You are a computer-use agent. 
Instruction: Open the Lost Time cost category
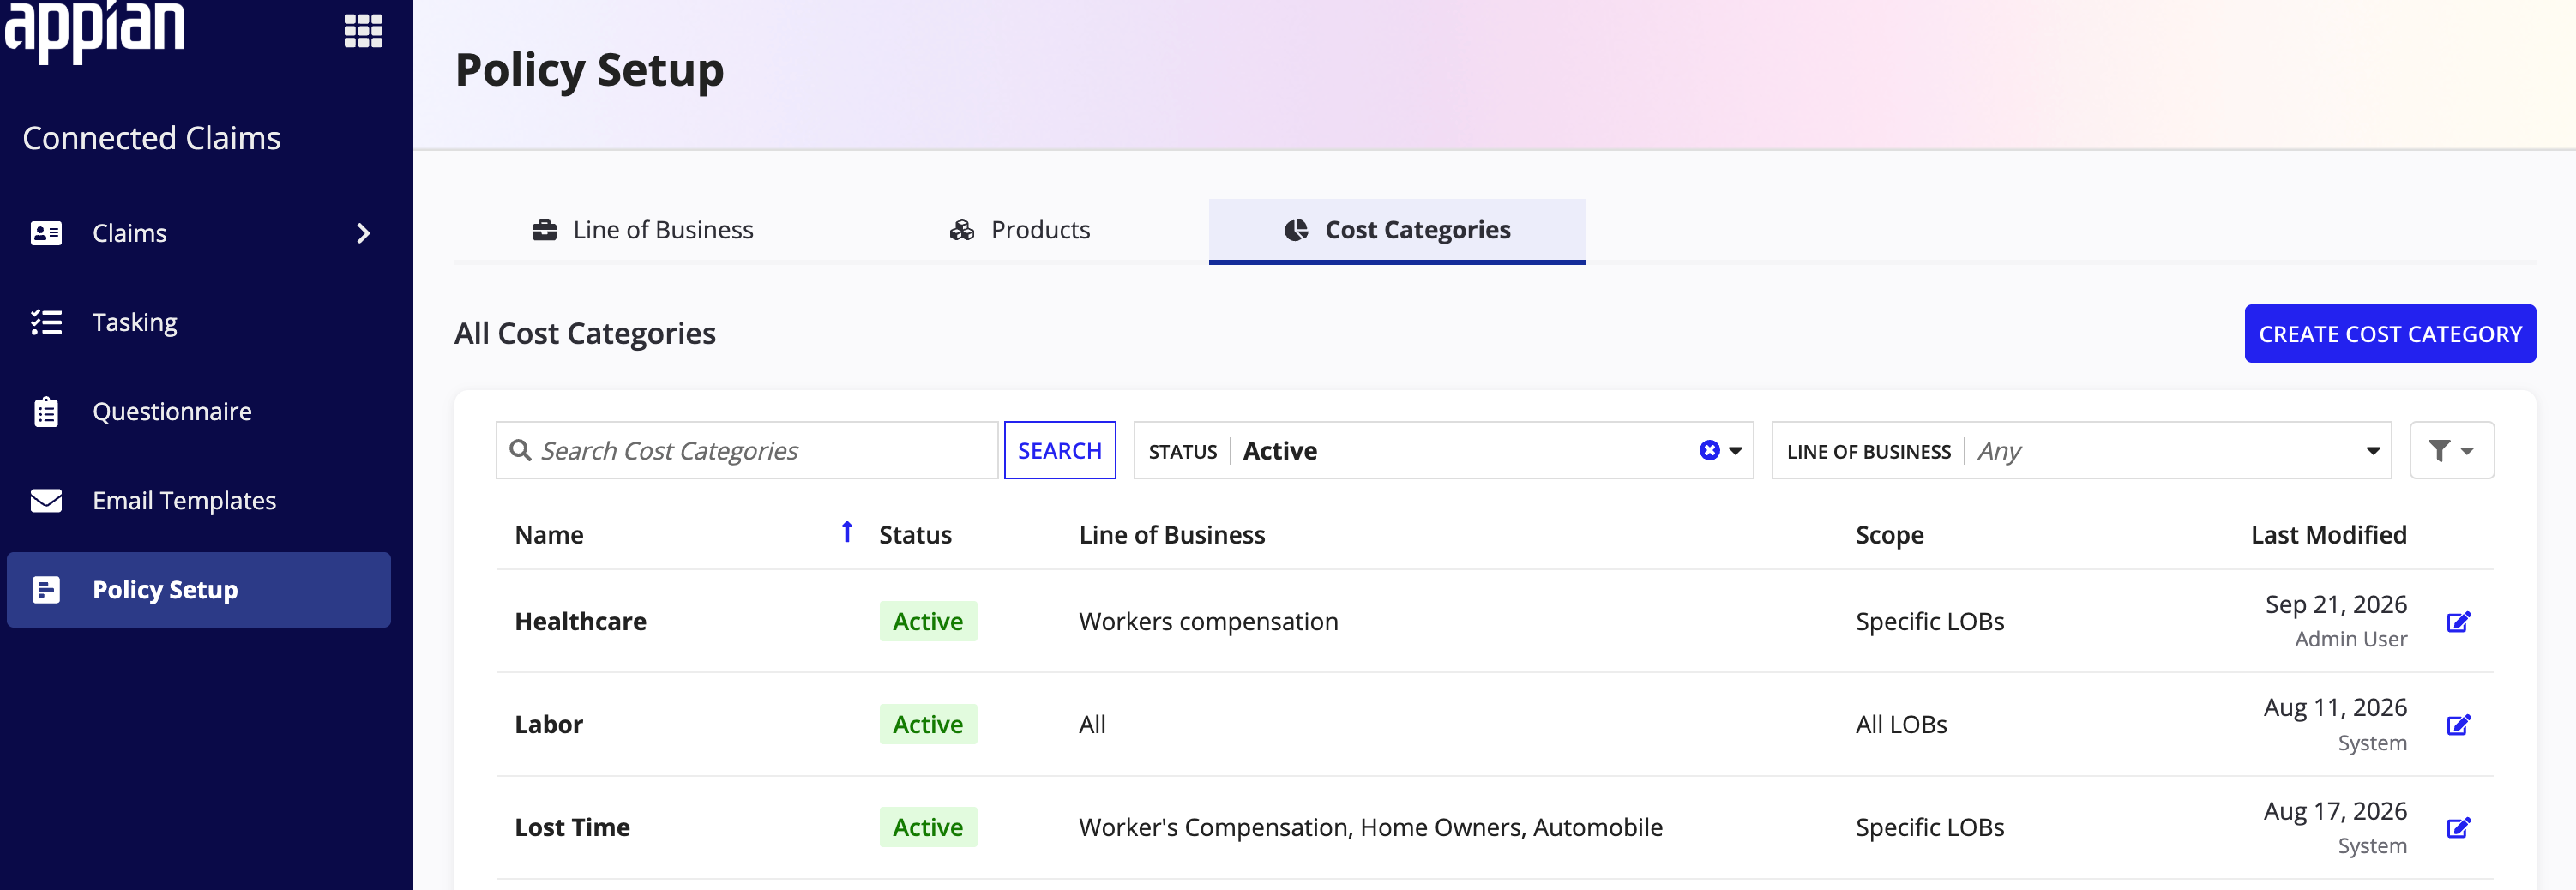(572, 827)
